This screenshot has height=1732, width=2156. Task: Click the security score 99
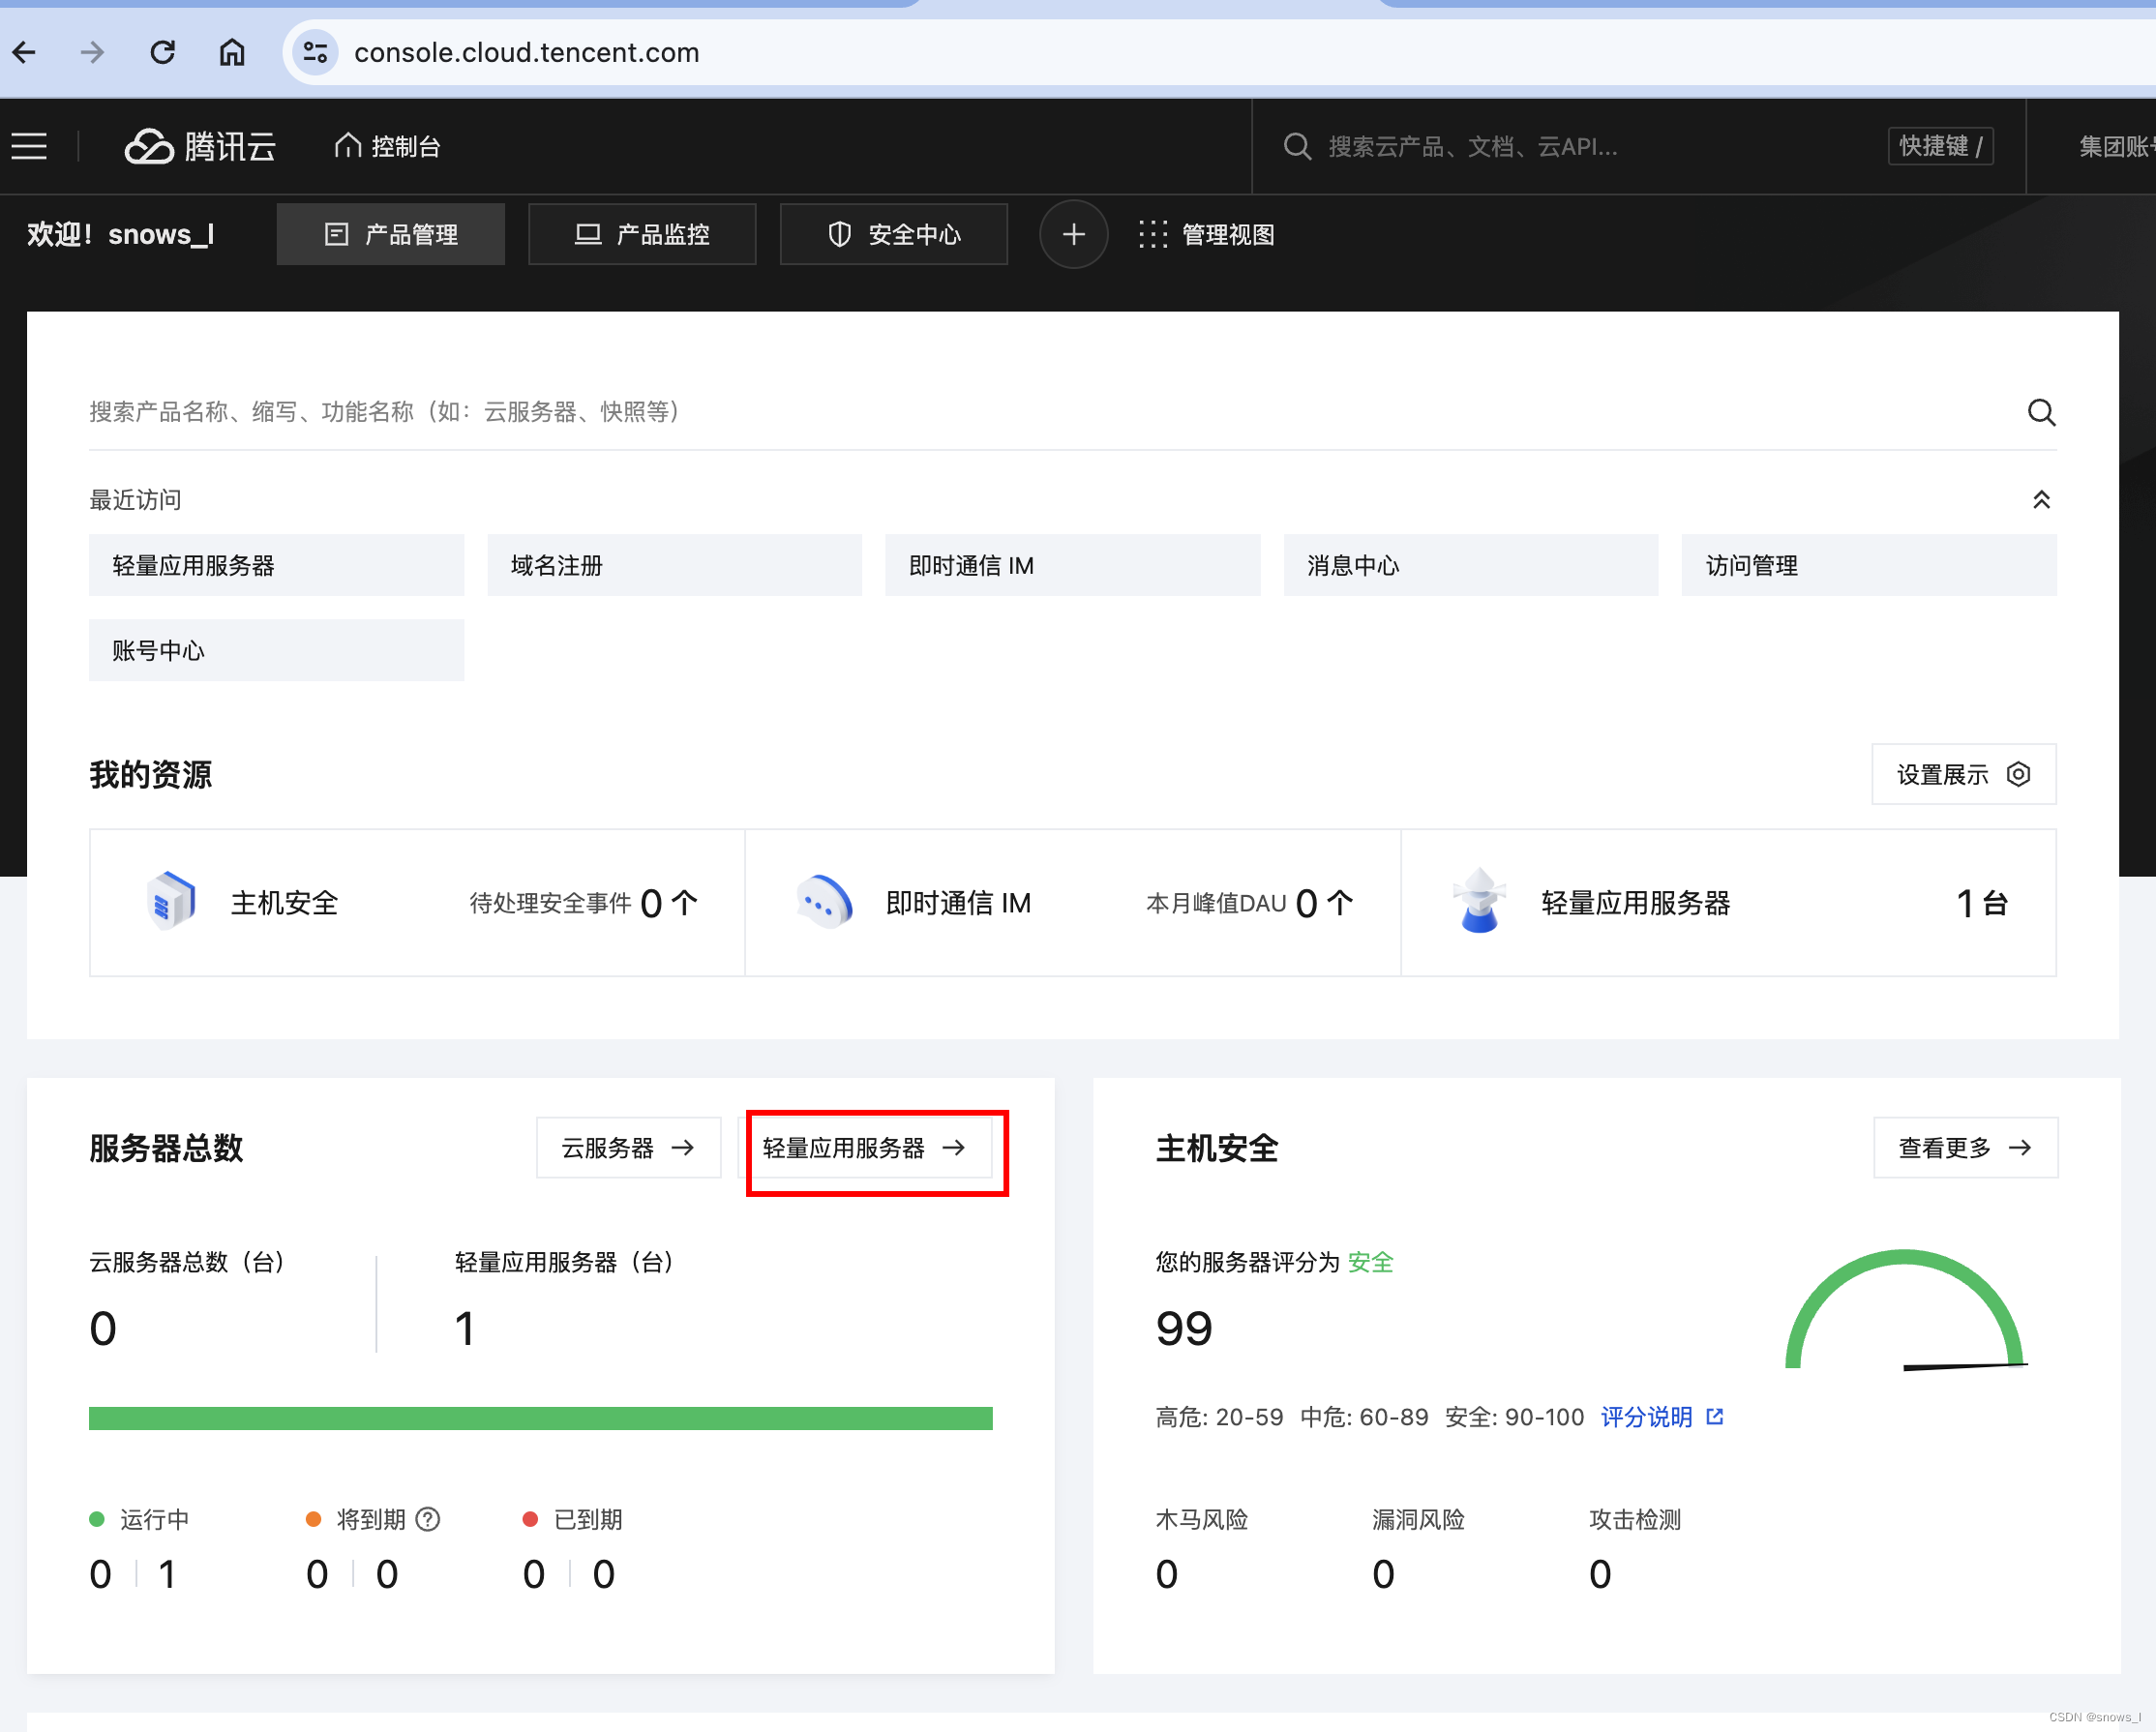click(1184, 1329)
